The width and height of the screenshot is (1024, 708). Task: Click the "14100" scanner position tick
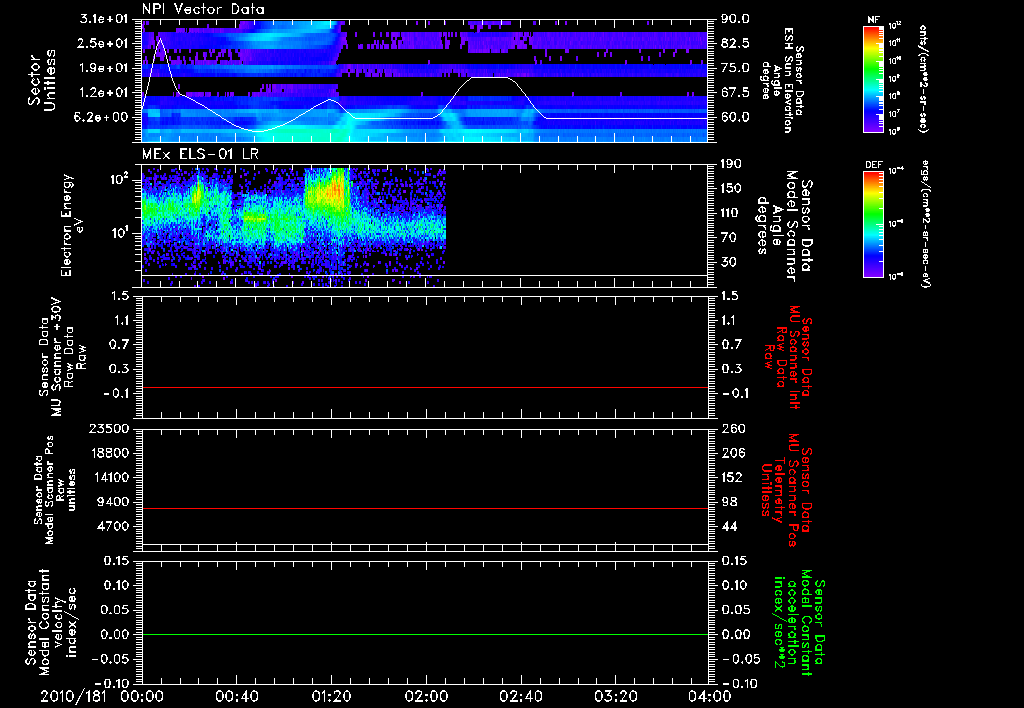[108, 477]
